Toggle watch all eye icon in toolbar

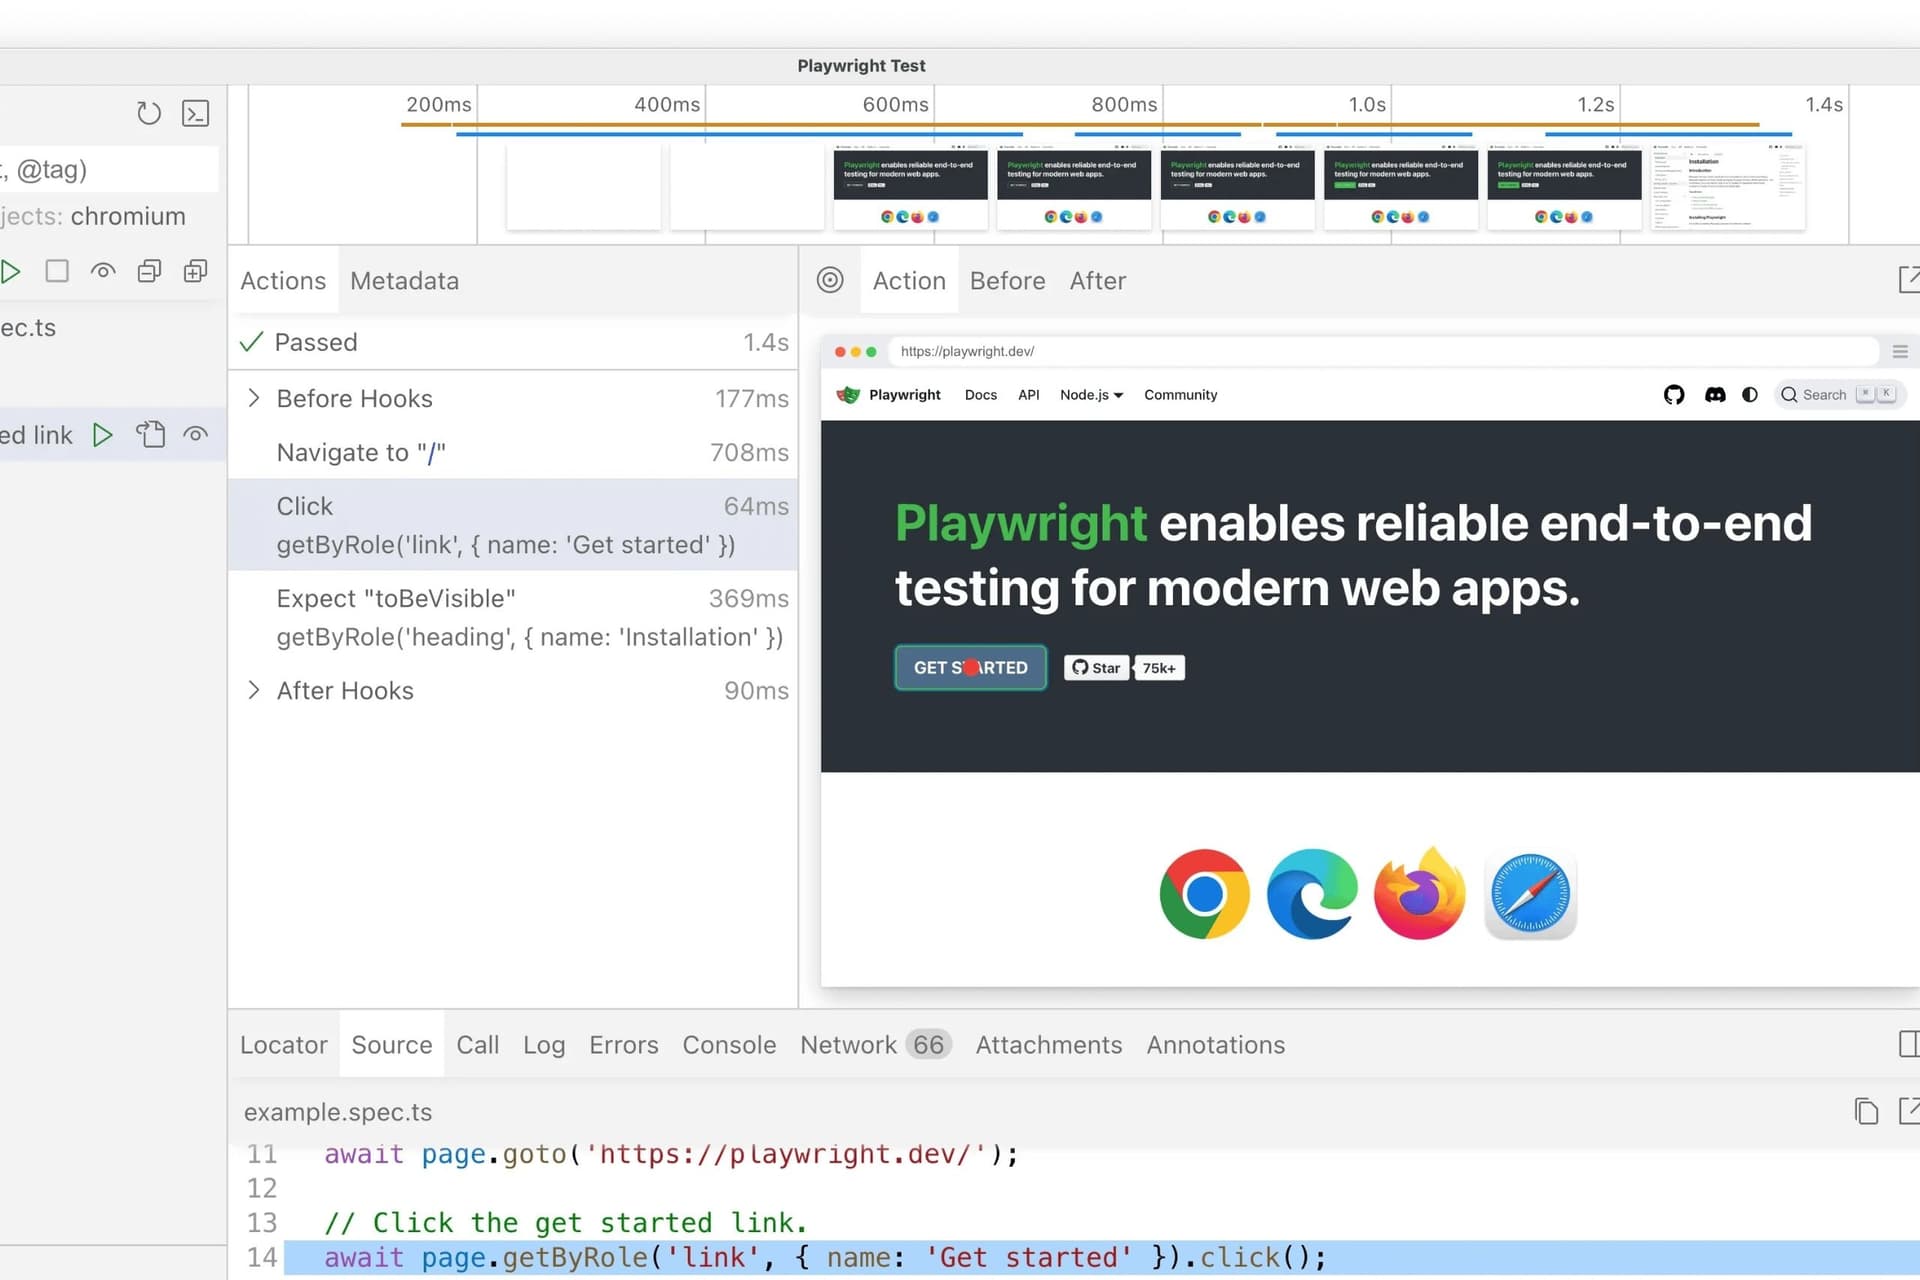click(103, 271)
